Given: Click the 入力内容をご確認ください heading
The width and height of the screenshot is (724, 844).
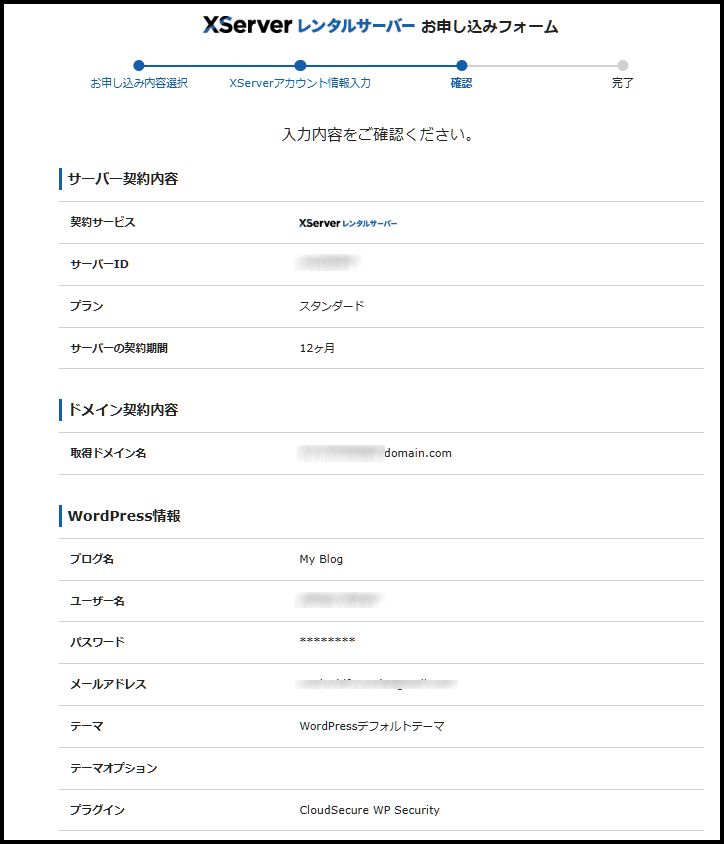Looking at the screenshot, I should (378, 135).
